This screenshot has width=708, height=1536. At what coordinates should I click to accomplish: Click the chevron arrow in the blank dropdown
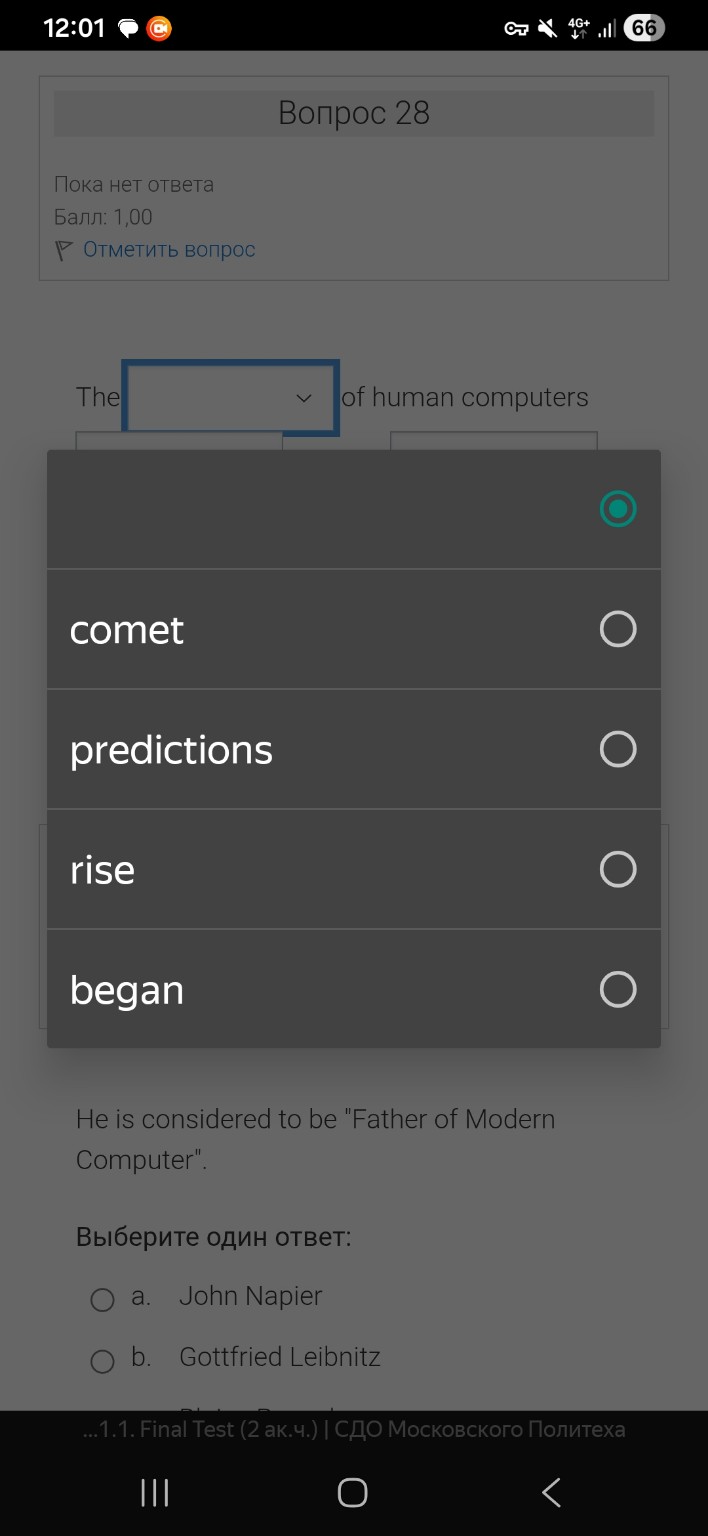click(304, 398)
